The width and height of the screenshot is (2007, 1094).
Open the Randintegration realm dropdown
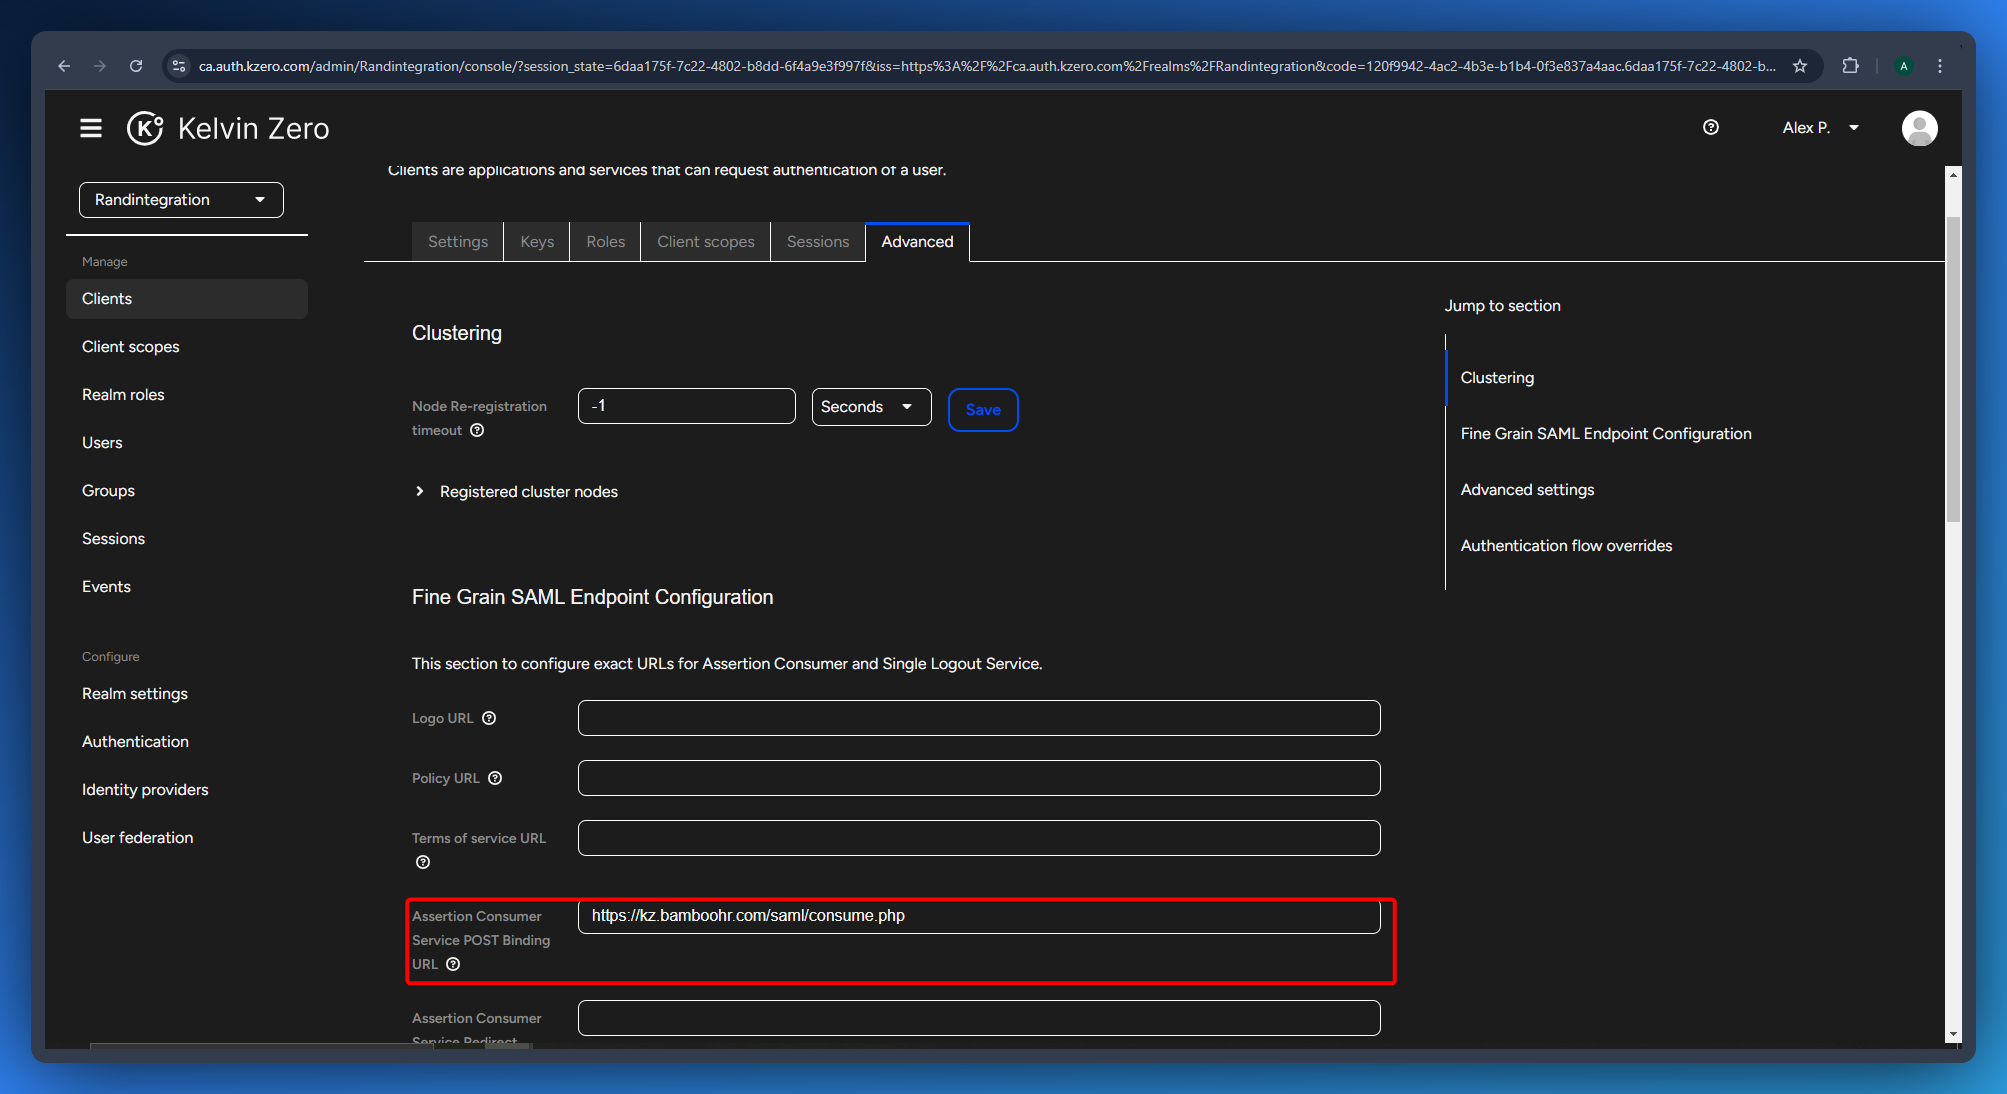[181, 200]
